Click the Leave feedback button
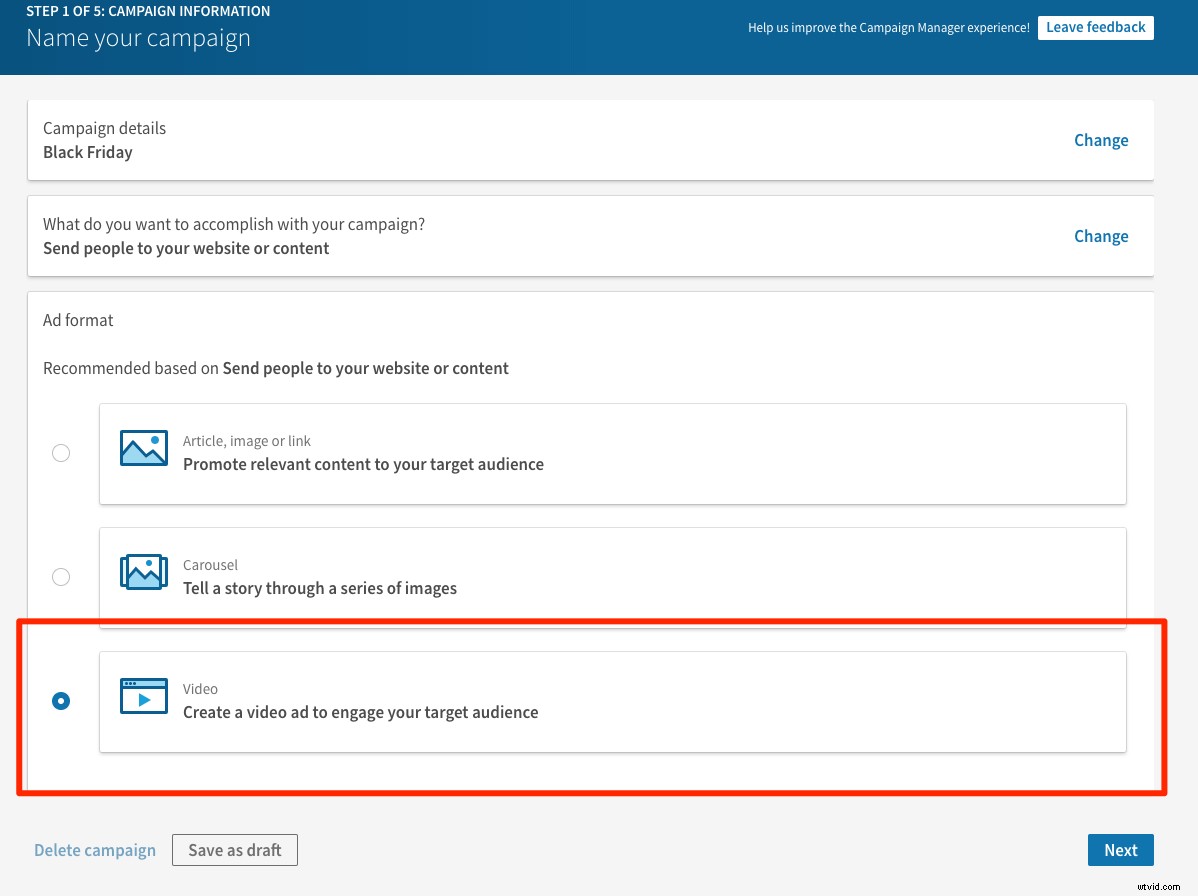 click(1095, 27)
